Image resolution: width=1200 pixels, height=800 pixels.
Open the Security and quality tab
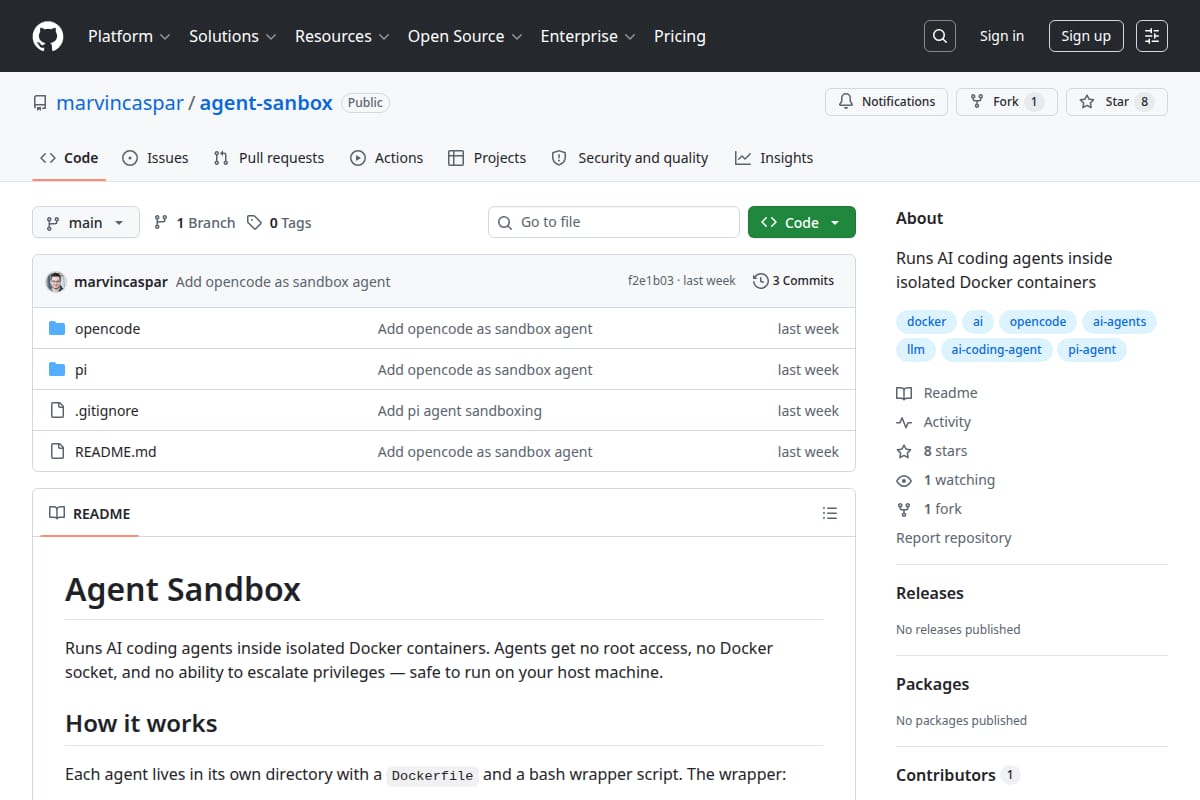[630, 158]
